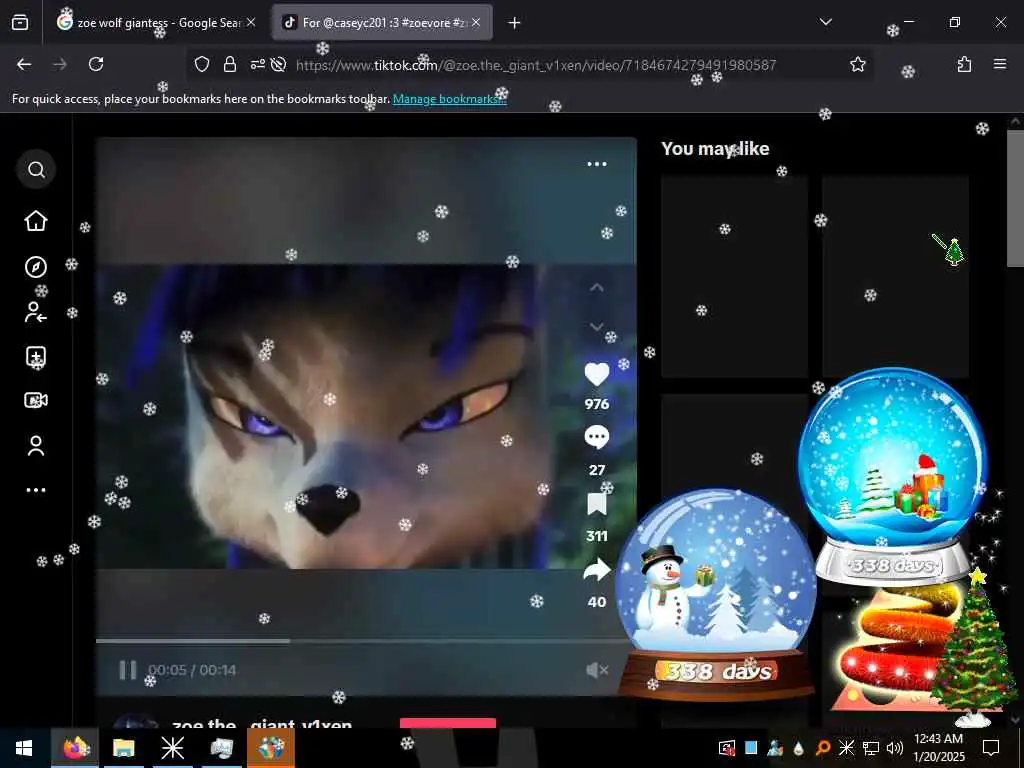The height and width of the screenshot is (768, 1024).
Task: Click Firefox in the taskbar
Action: pos(76,748)
